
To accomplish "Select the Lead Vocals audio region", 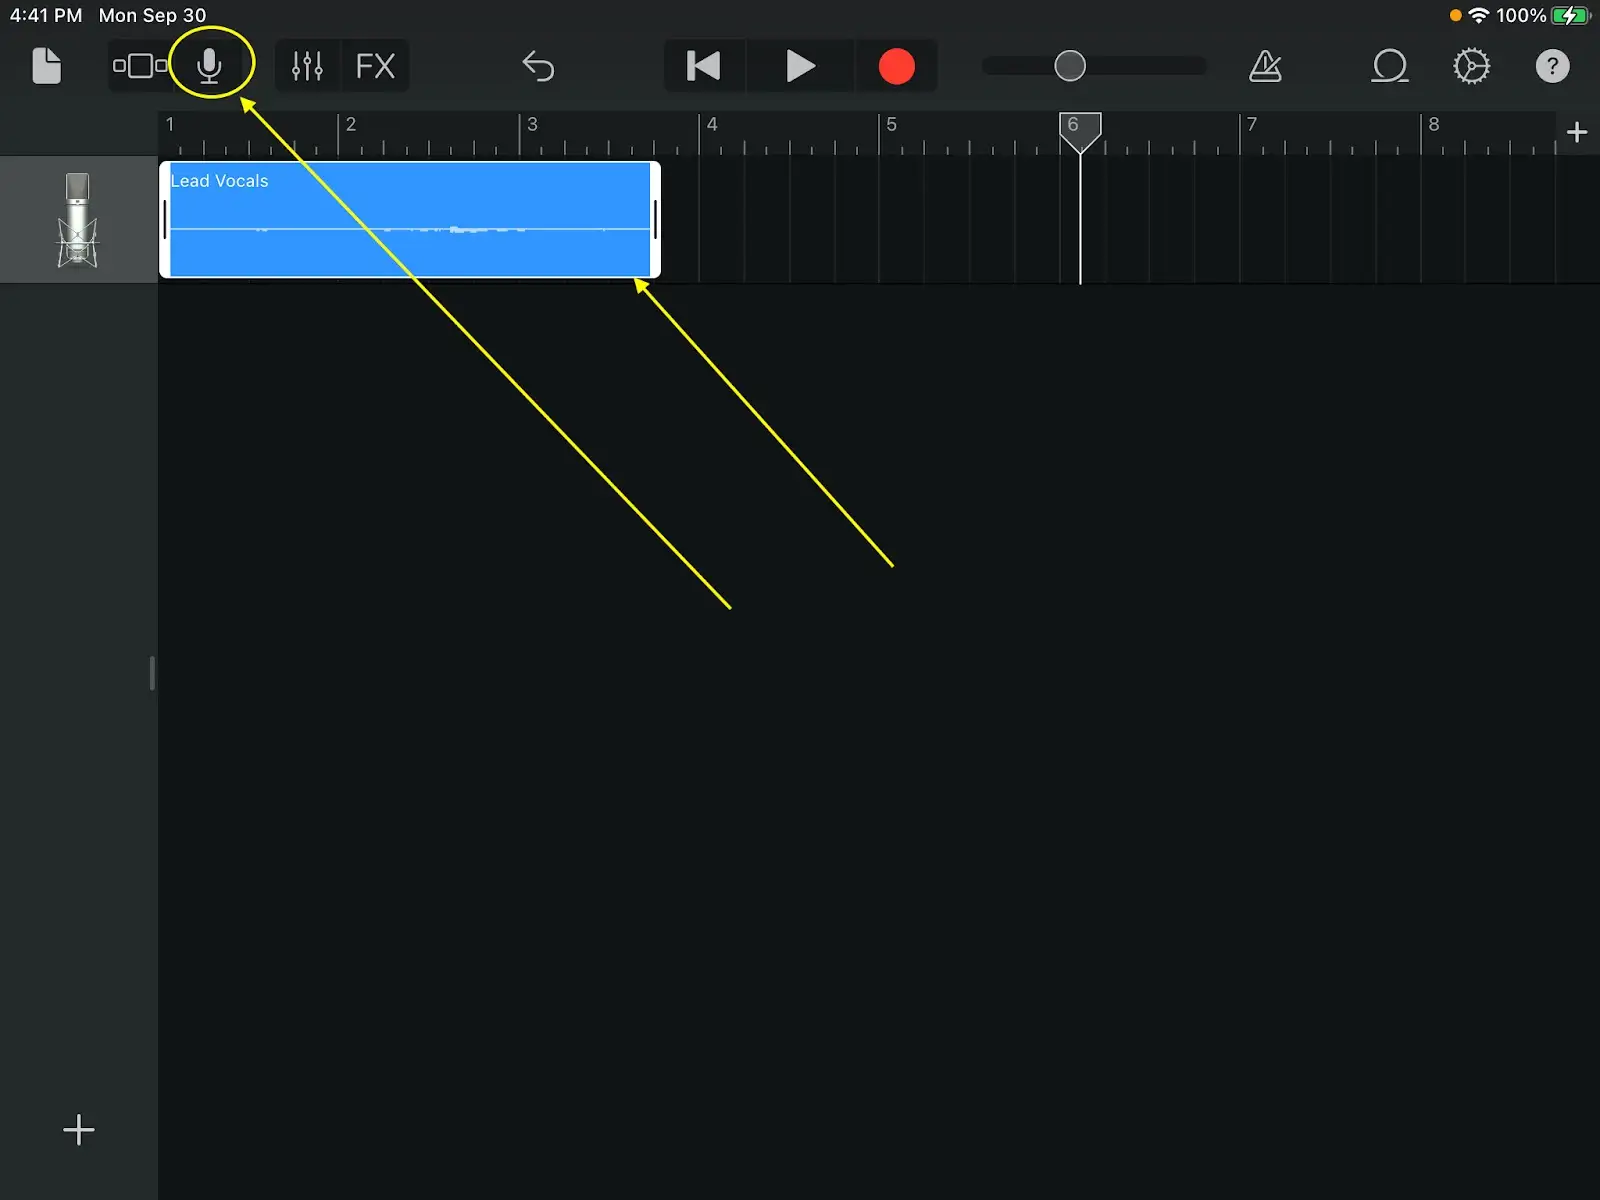I will (410, 220).
